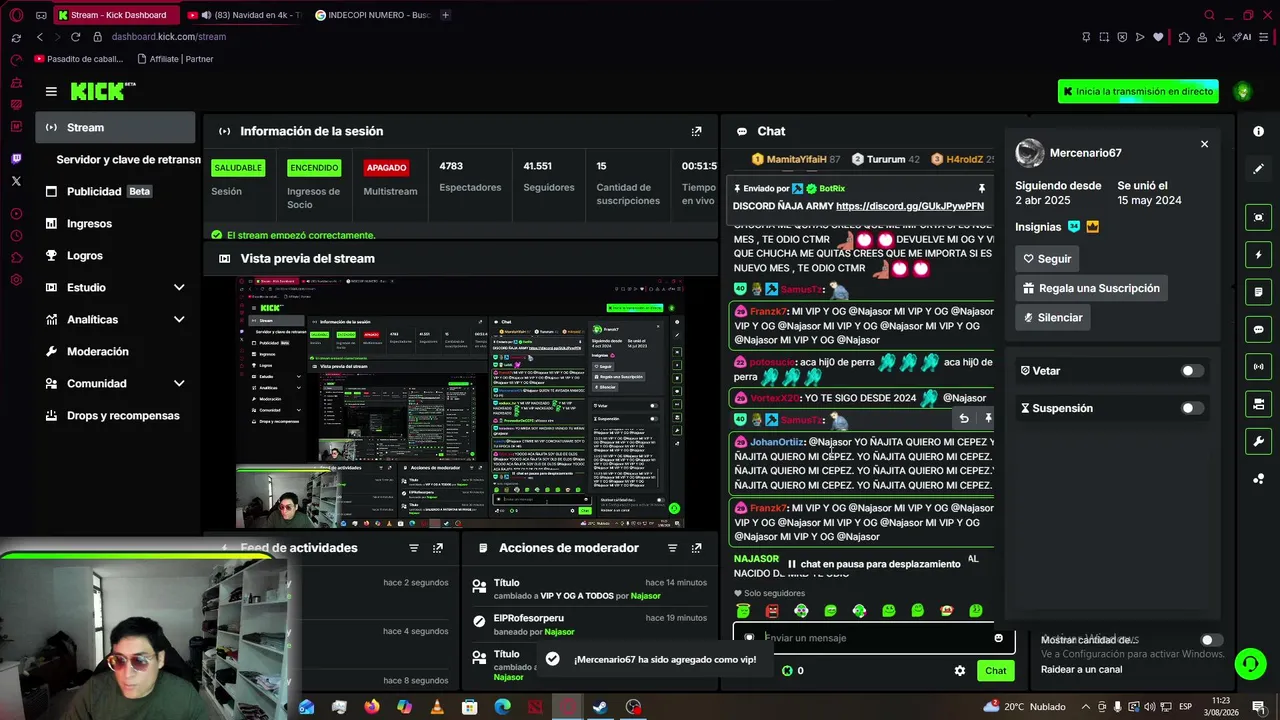Toggle the Suspensión switch

pos(1192,408)
